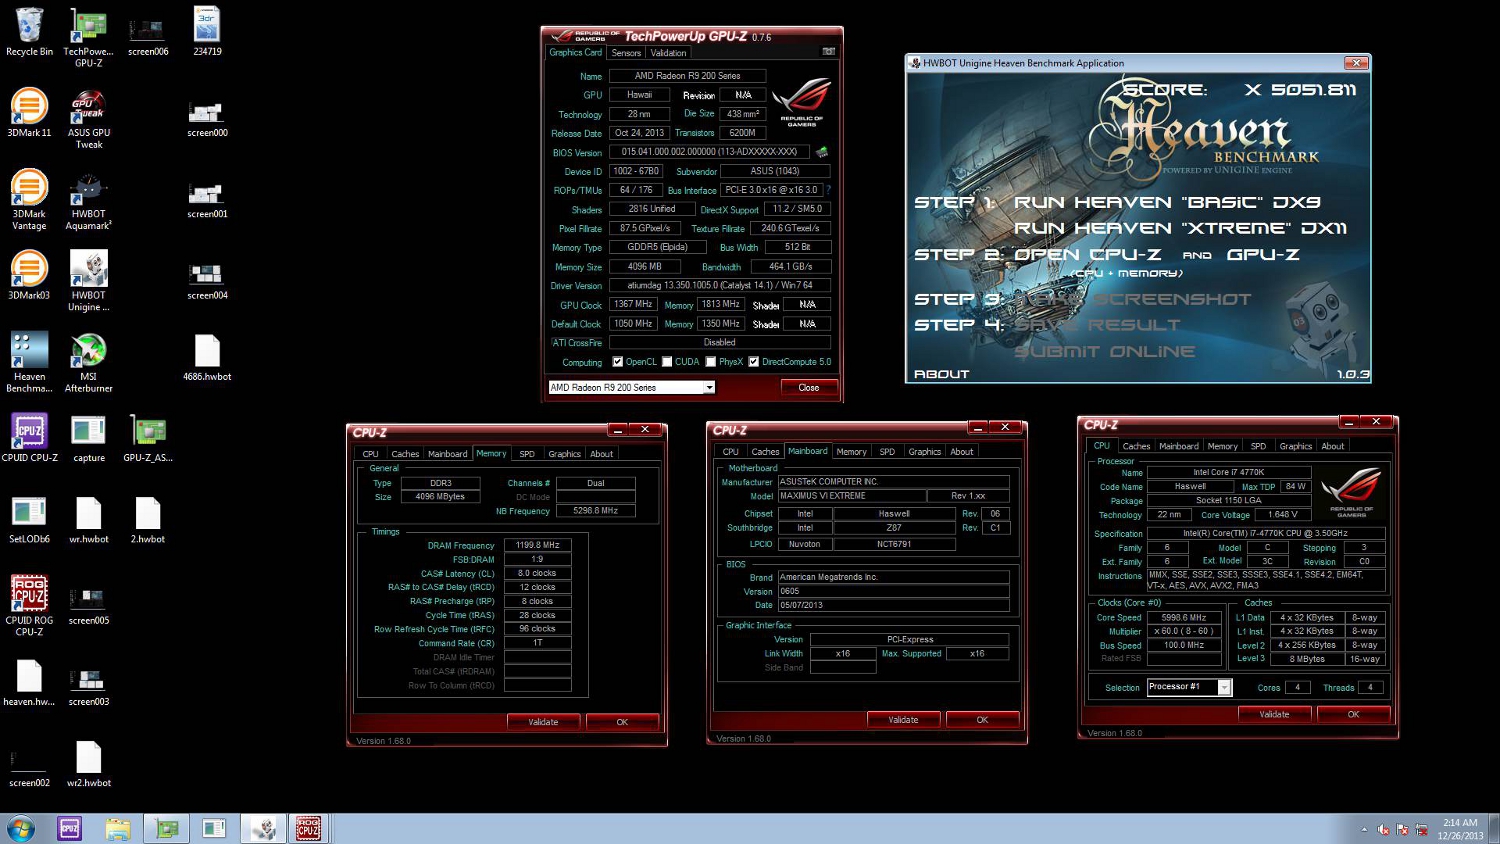Viewport: 1500px width, 844px height.
Task: Switch to GPU-Z via its taskbar icon
Action: click(166, 828)
